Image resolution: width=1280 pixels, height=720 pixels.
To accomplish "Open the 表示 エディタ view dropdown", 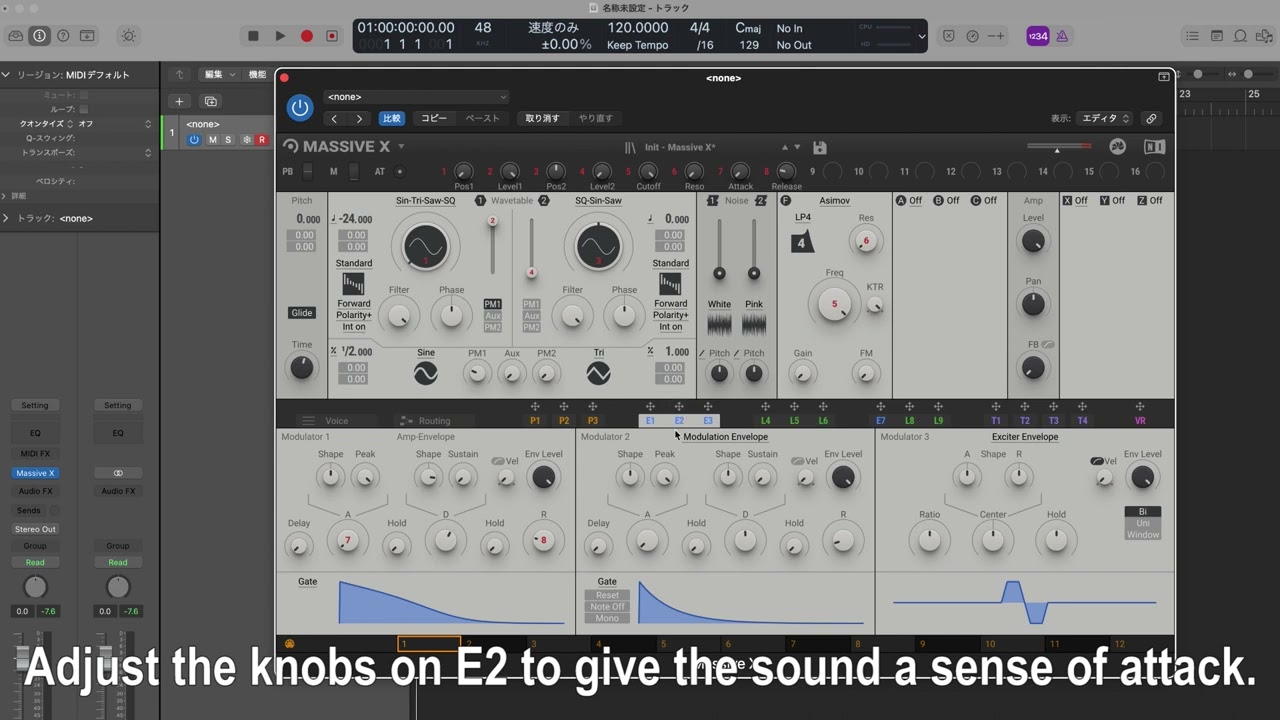I will pyautogui.click(x=1105, y=118).
